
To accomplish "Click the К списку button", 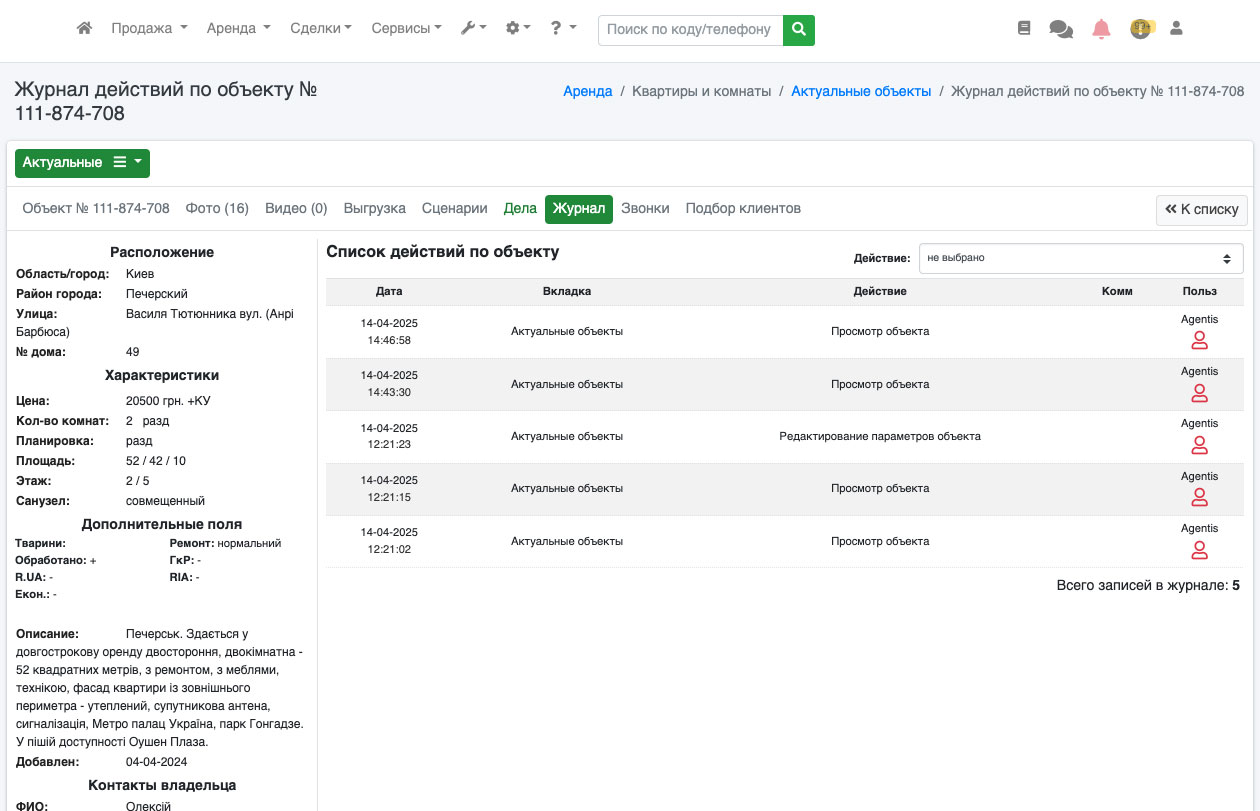I will pos(1201,210).
